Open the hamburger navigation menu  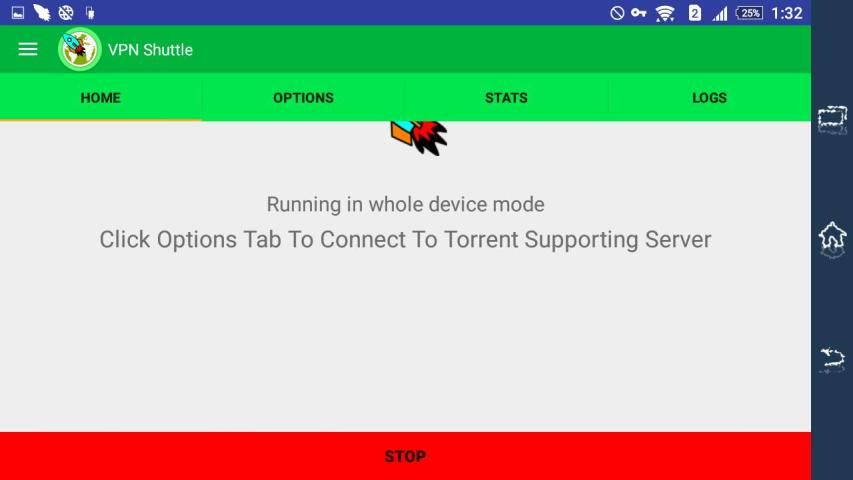click(x=28, y=50)
